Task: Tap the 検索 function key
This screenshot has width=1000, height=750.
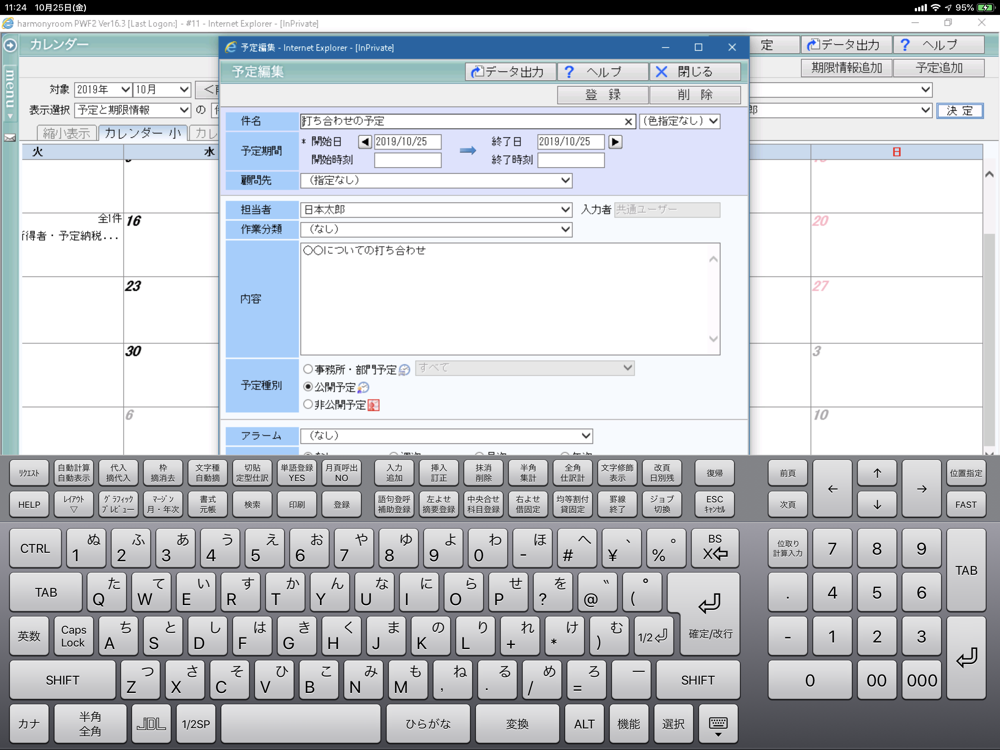Action: 252,504
